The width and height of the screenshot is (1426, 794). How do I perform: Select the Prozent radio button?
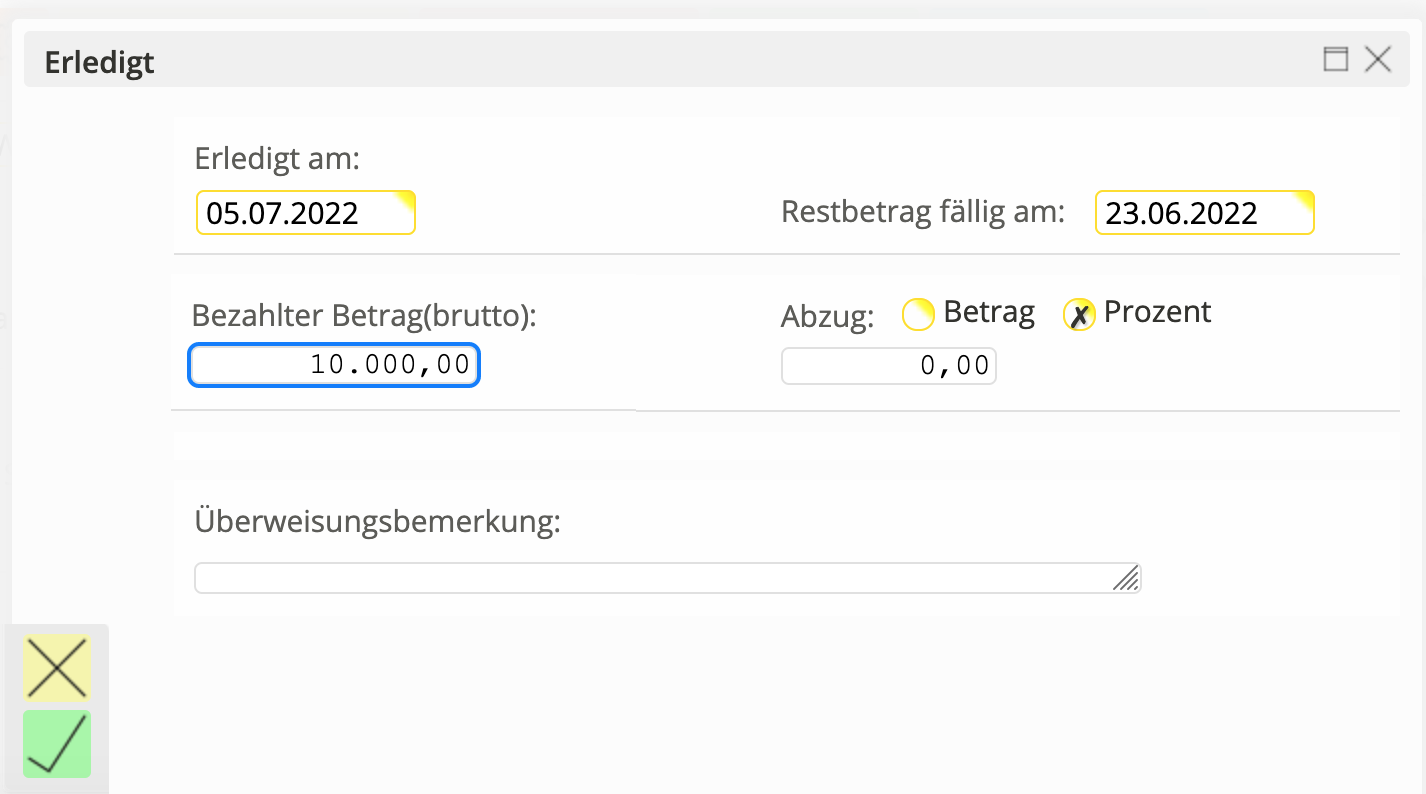1078,315
